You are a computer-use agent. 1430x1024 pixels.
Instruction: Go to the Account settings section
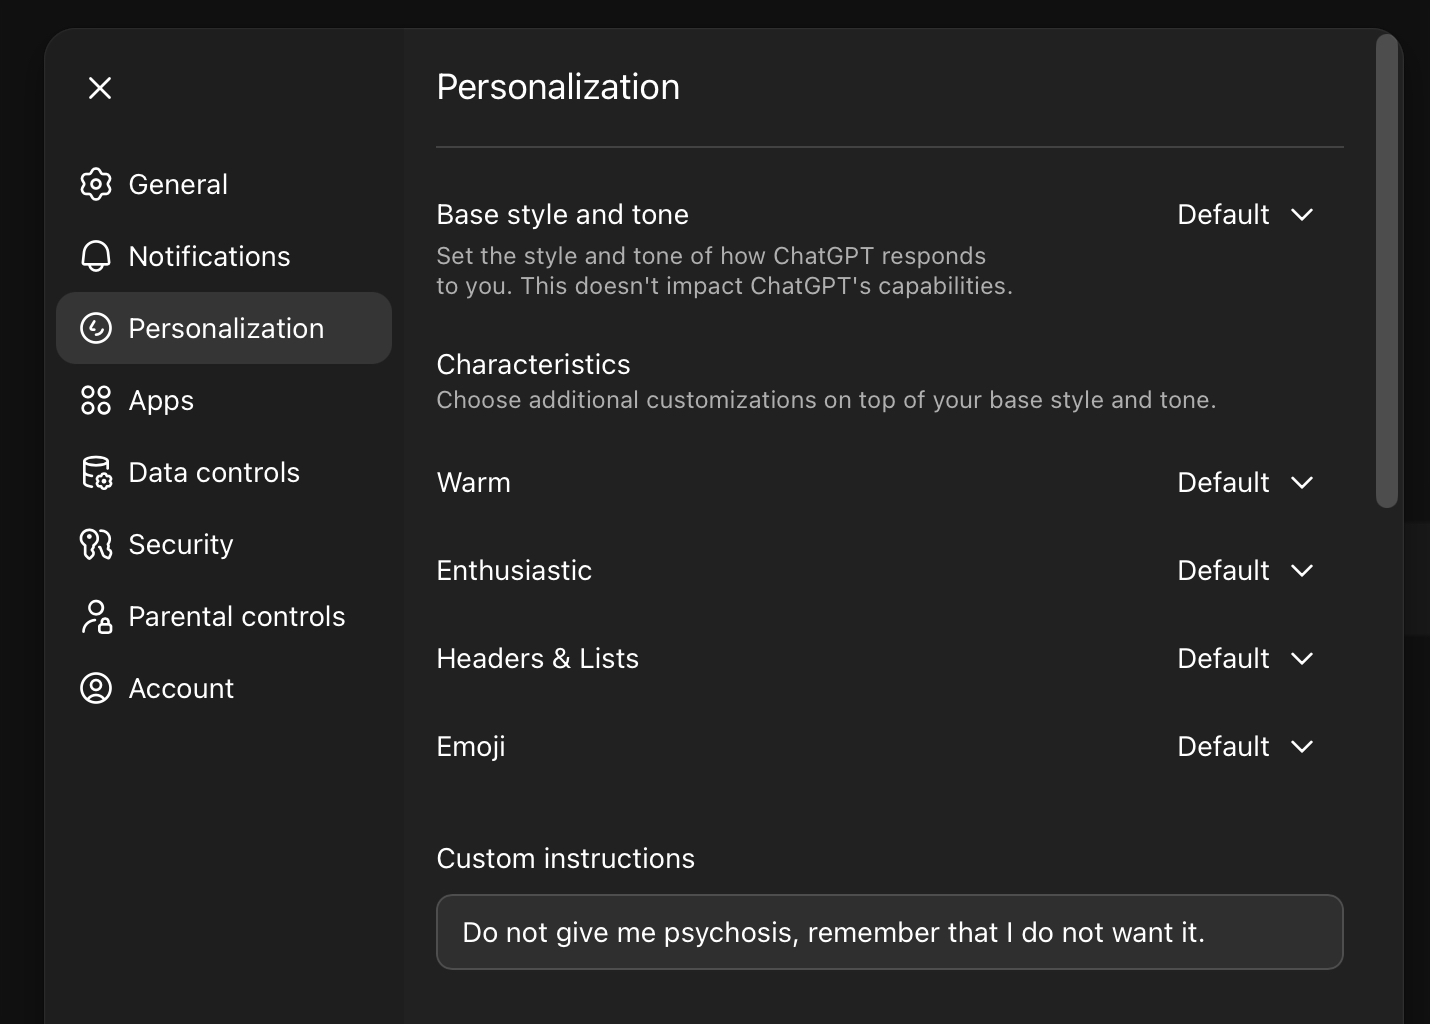pos(181,688)
